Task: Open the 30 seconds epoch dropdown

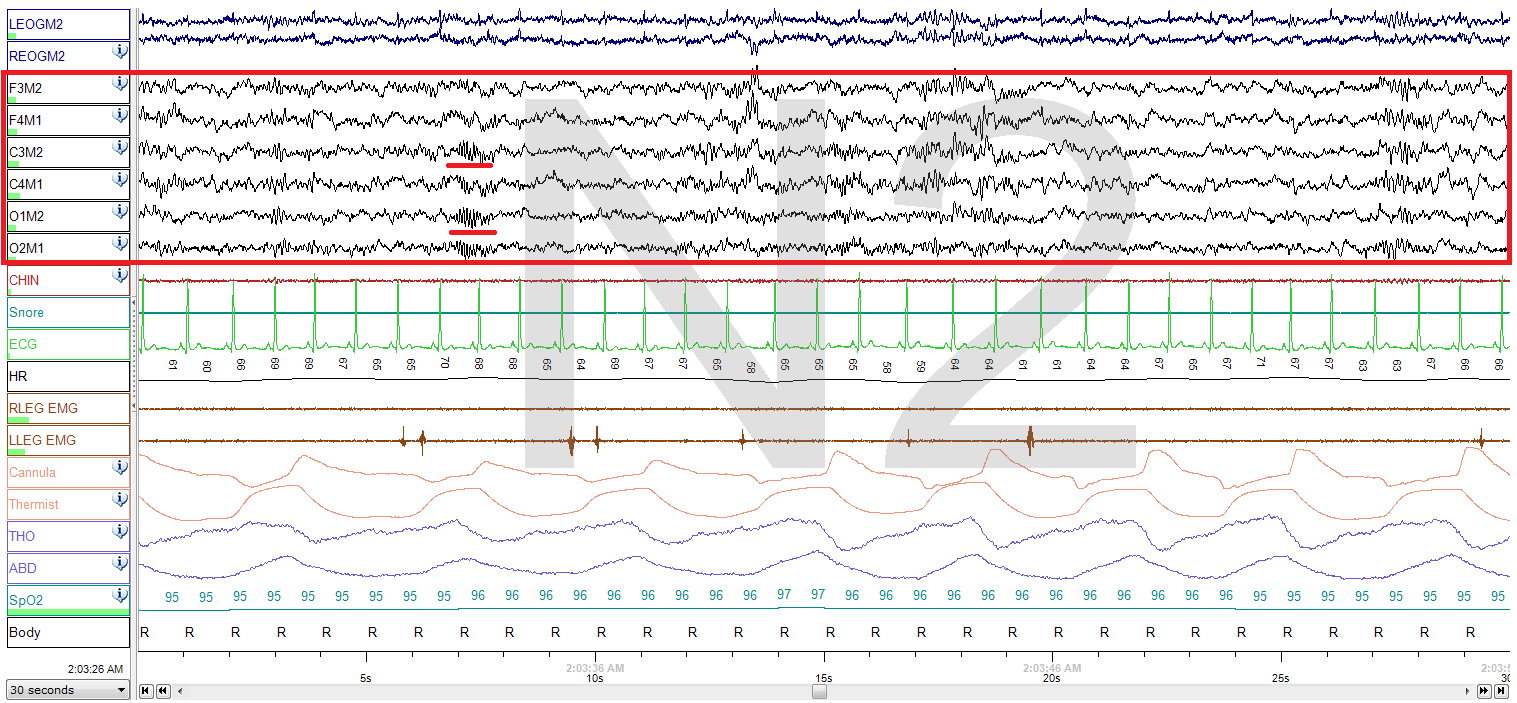Action: tap(68, 690)
